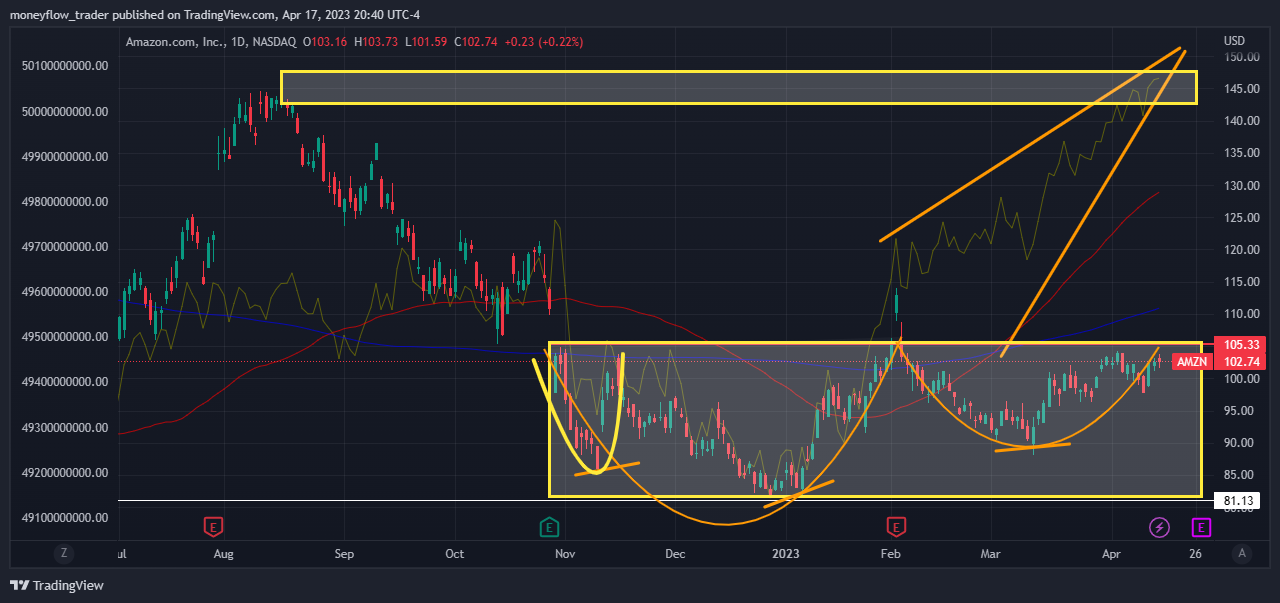Click the Sep label on time axis
Viewport: 1280px width, 603px height.
[x=344, y=553]
